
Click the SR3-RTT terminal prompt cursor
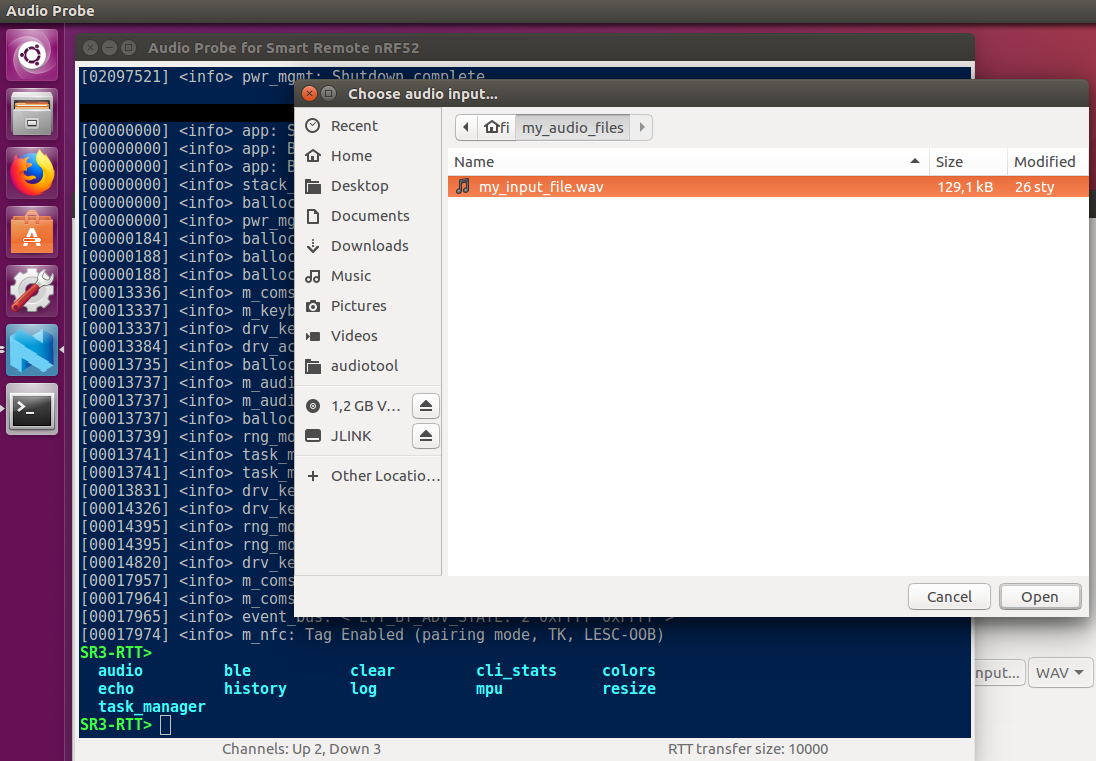click(x=165, y=725)
